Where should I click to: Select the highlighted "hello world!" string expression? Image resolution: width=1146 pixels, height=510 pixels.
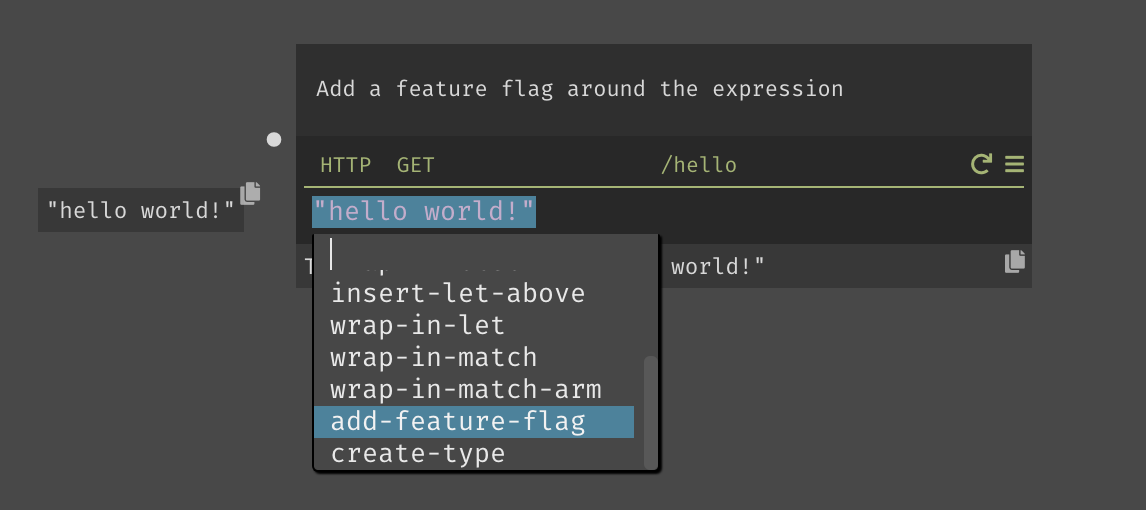(x=424, y=212)
